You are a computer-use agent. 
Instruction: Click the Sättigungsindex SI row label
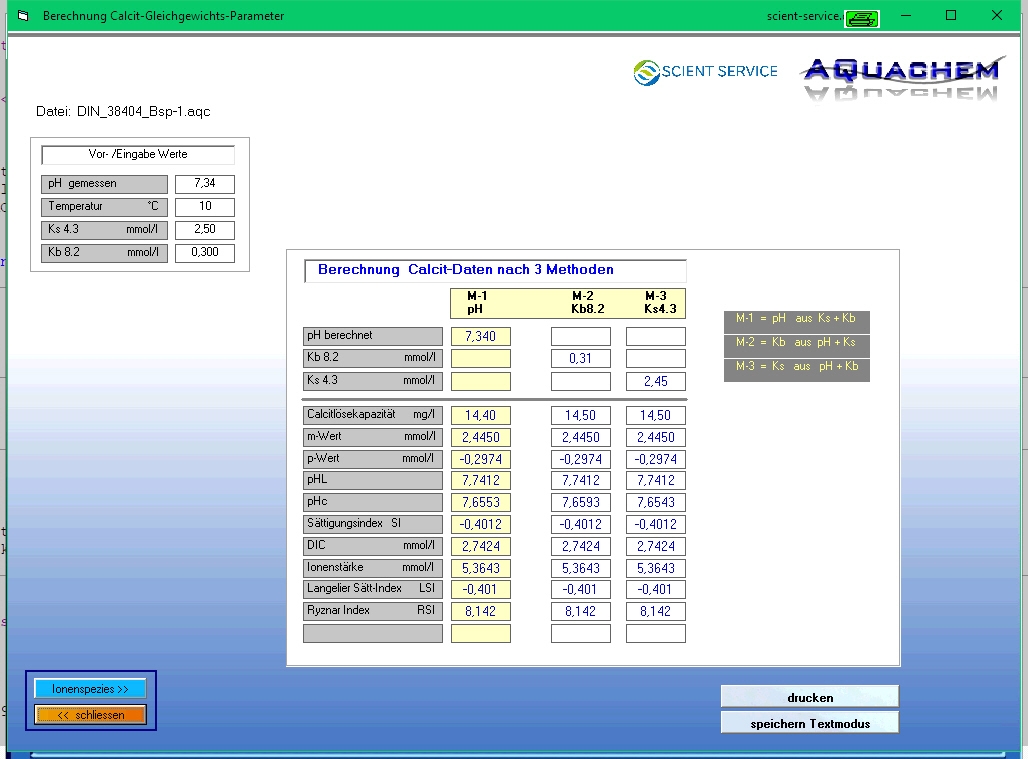point(372,524)
